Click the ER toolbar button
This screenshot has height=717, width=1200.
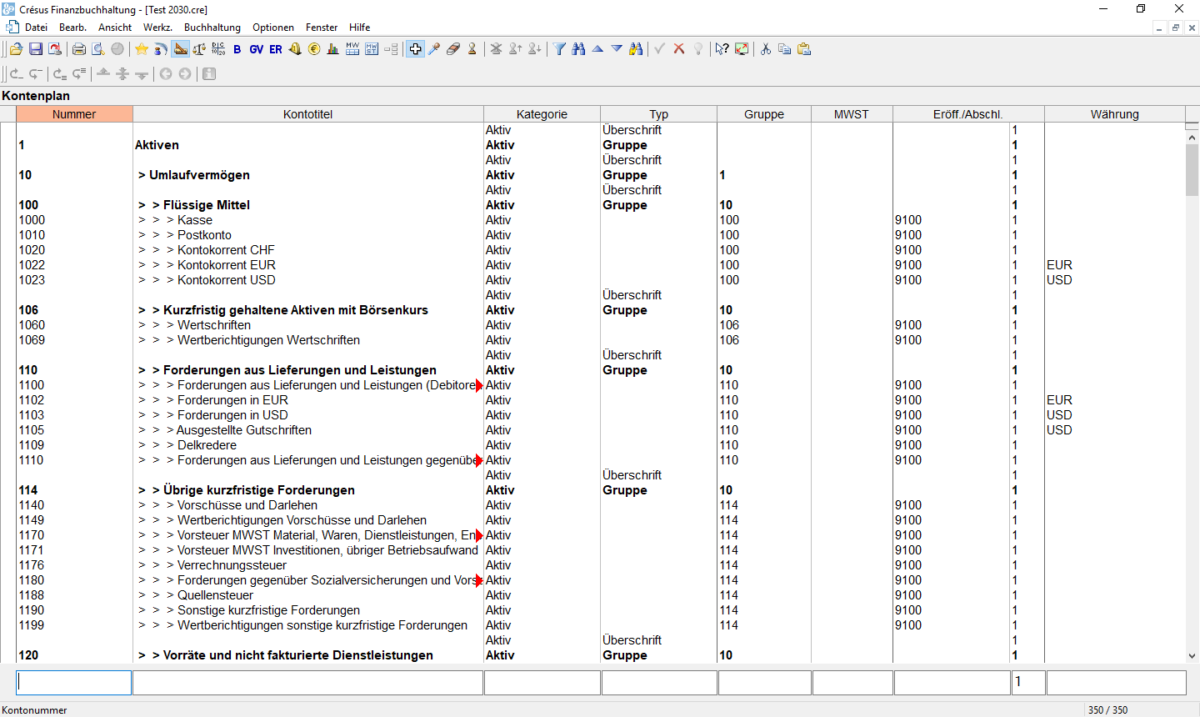click(x=275, y=49)
